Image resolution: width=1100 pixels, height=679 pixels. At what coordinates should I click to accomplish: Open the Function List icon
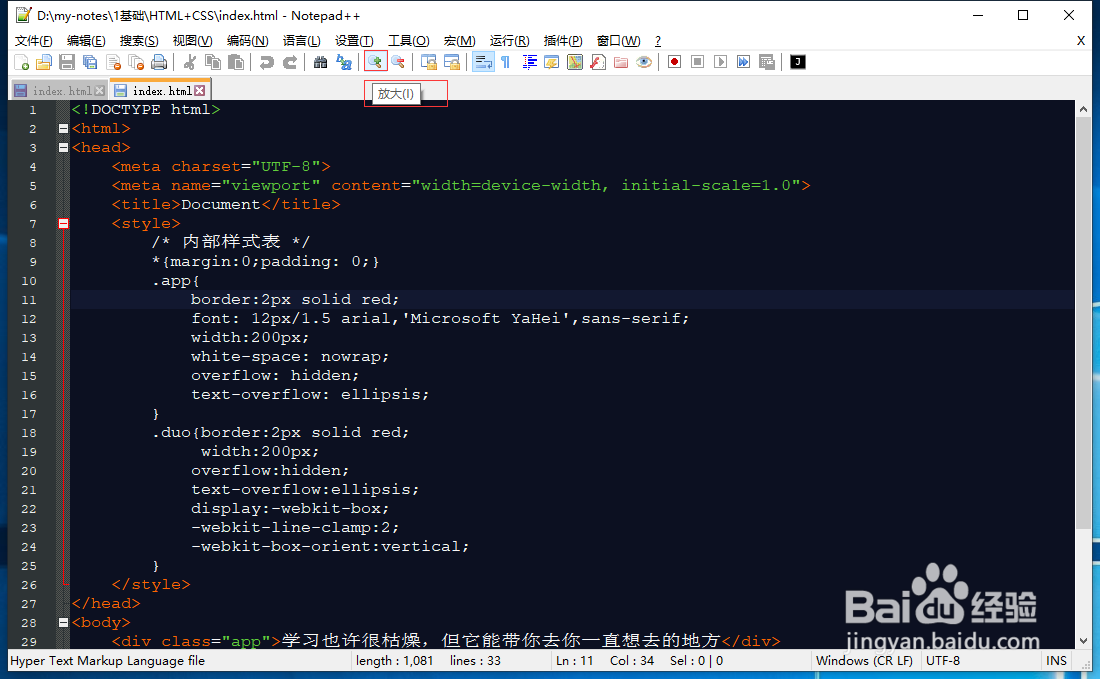tap(598, 62)
